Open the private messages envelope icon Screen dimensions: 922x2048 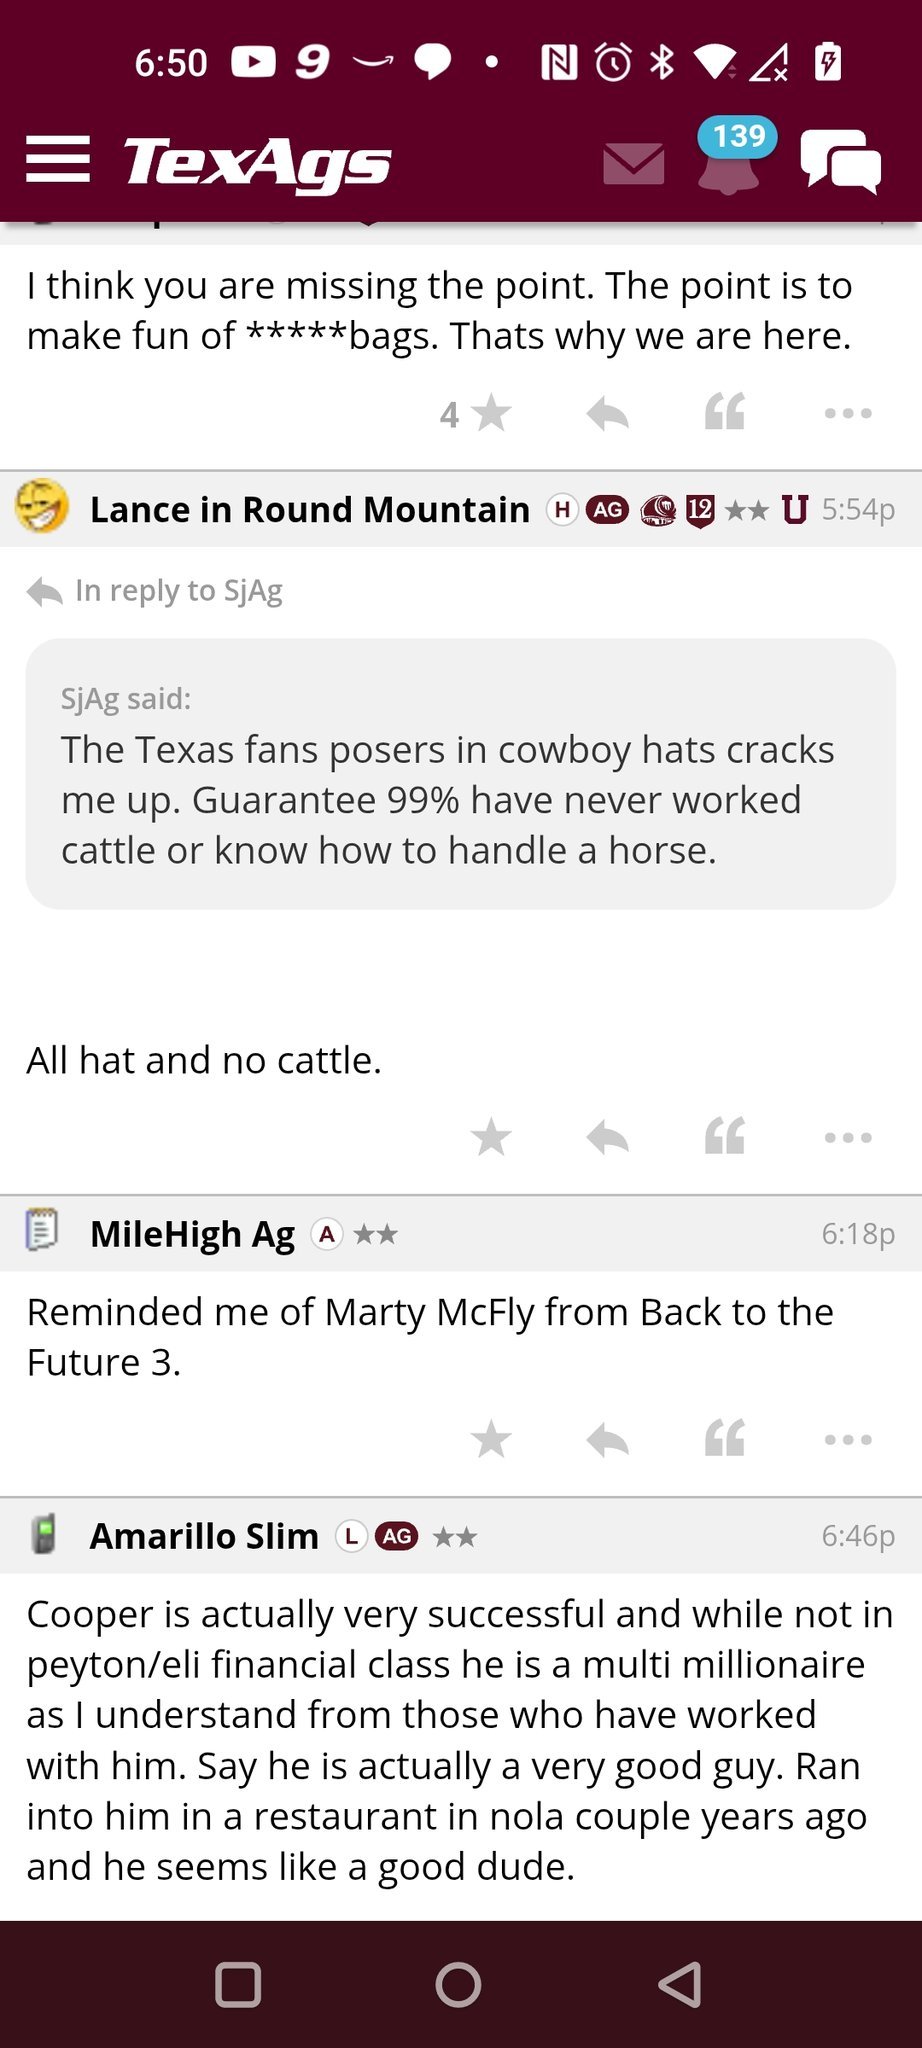(633, 163)
